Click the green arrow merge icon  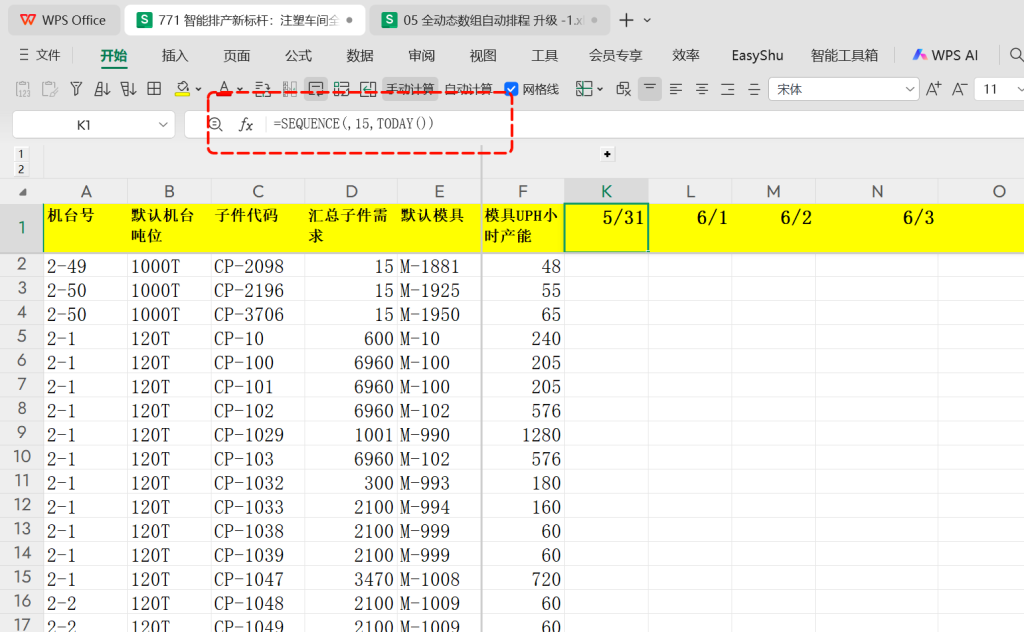click(368, 89)
